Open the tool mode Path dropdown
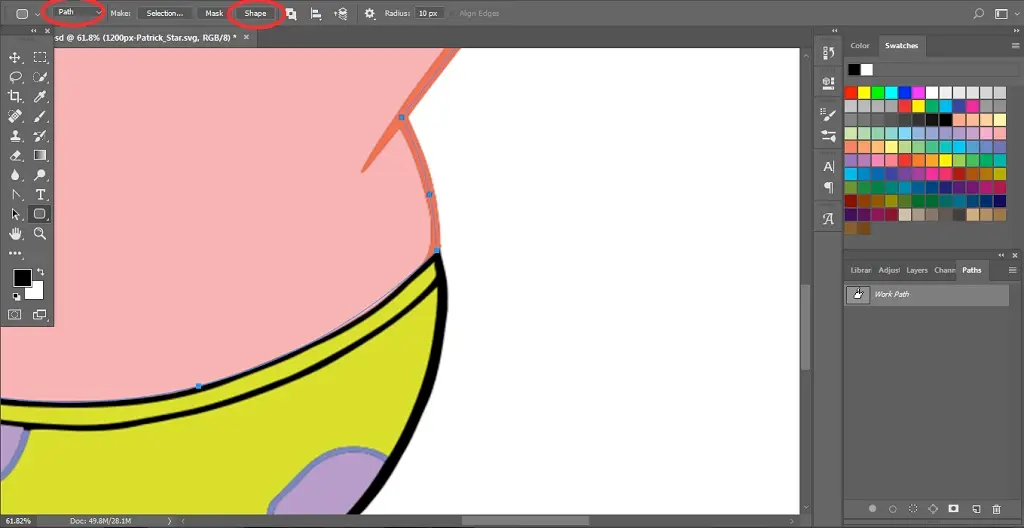The width and height of the screenshot is (1024, 528). pyautogui.click(x=77, y=12)
